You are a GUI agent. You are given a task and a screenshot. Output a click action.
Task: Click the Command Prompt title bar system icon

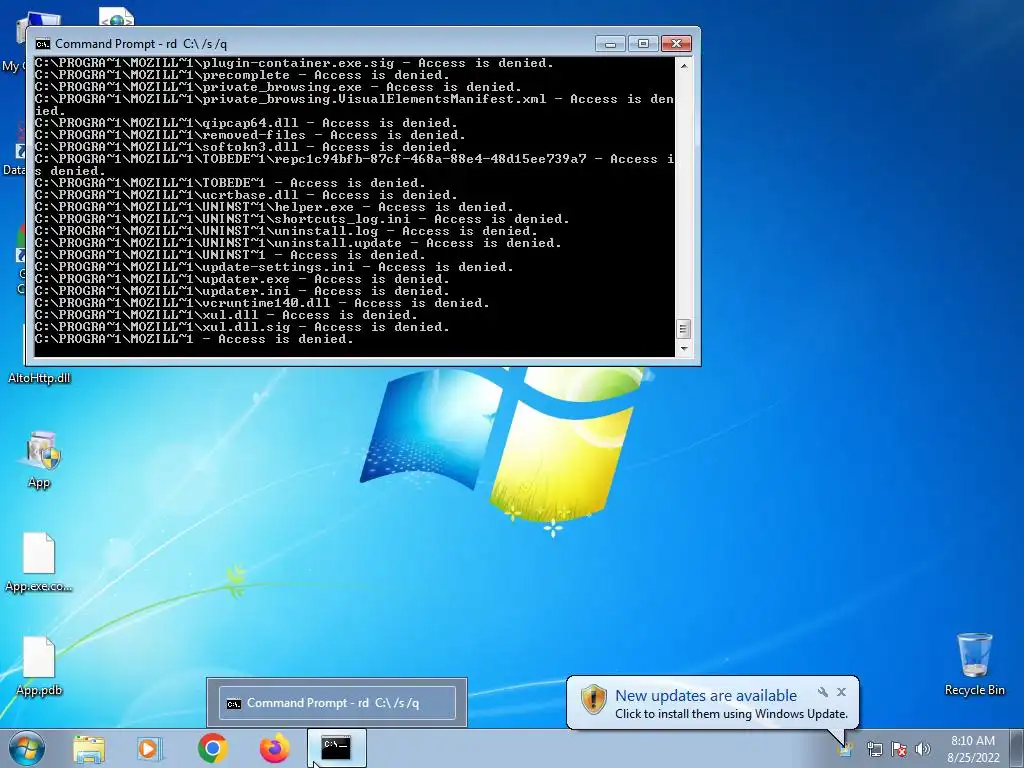coord(43,44)
